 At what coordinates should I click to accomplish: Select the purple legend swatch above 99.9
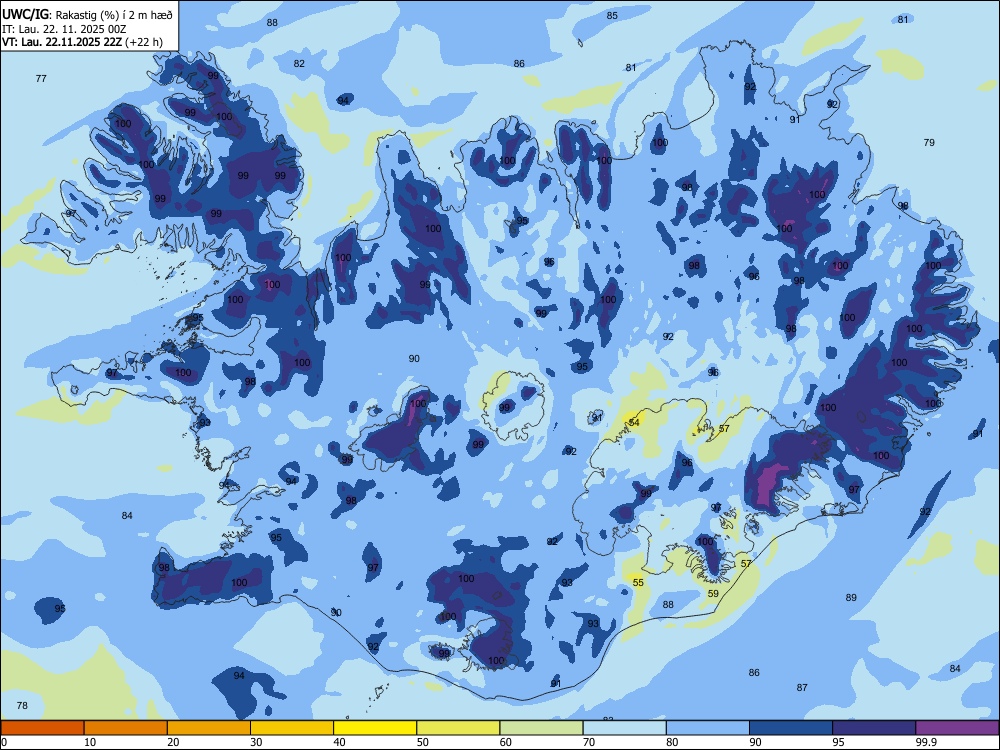[x=957, y=728]
